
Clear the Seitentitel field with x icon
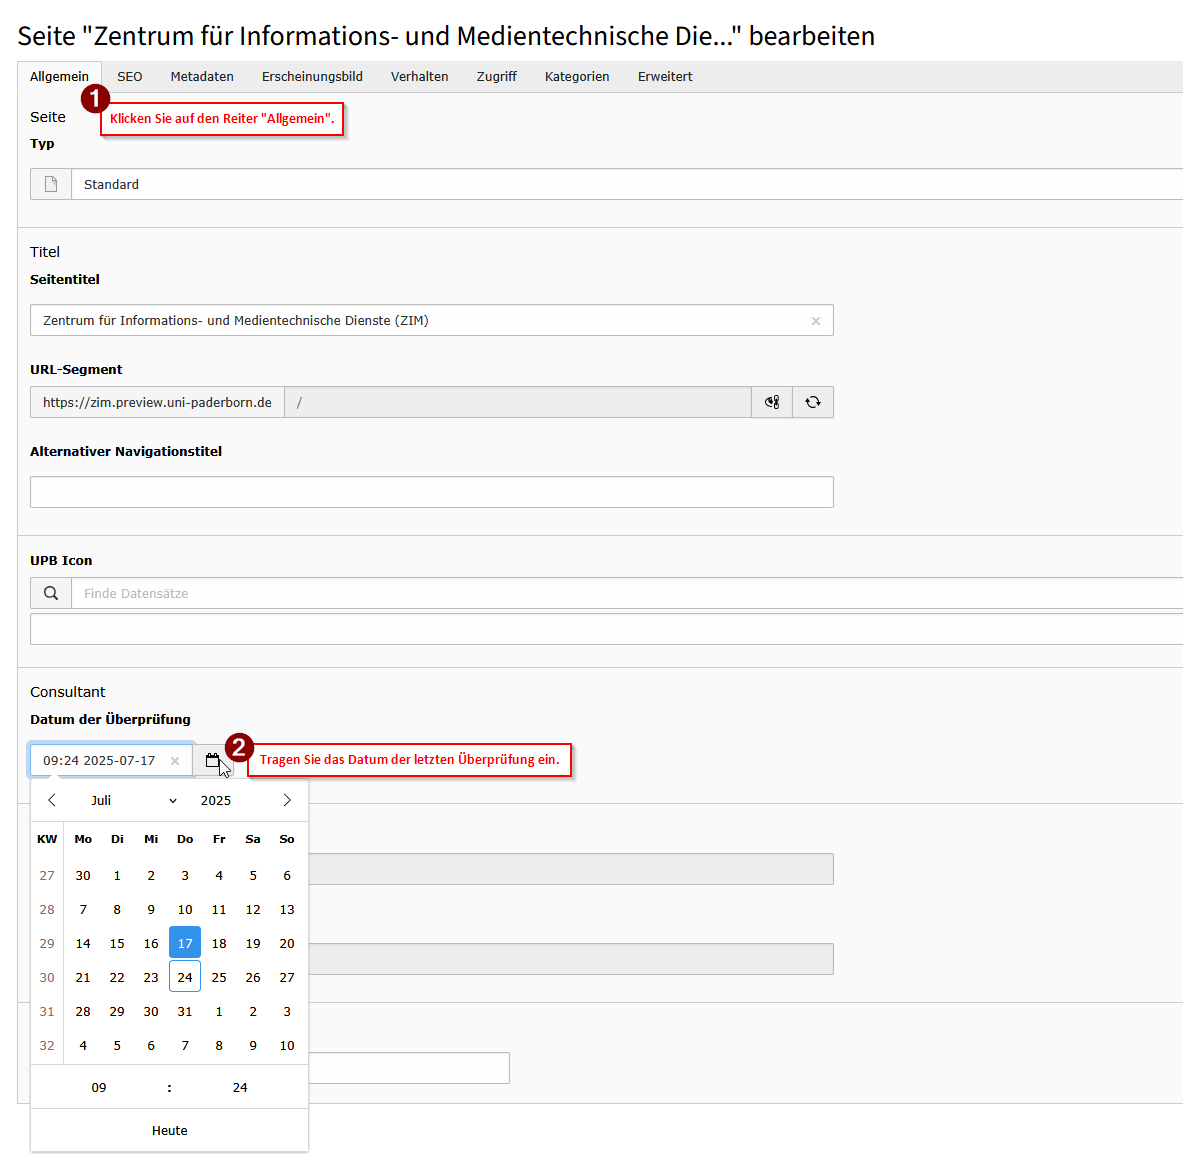(815, 321)
